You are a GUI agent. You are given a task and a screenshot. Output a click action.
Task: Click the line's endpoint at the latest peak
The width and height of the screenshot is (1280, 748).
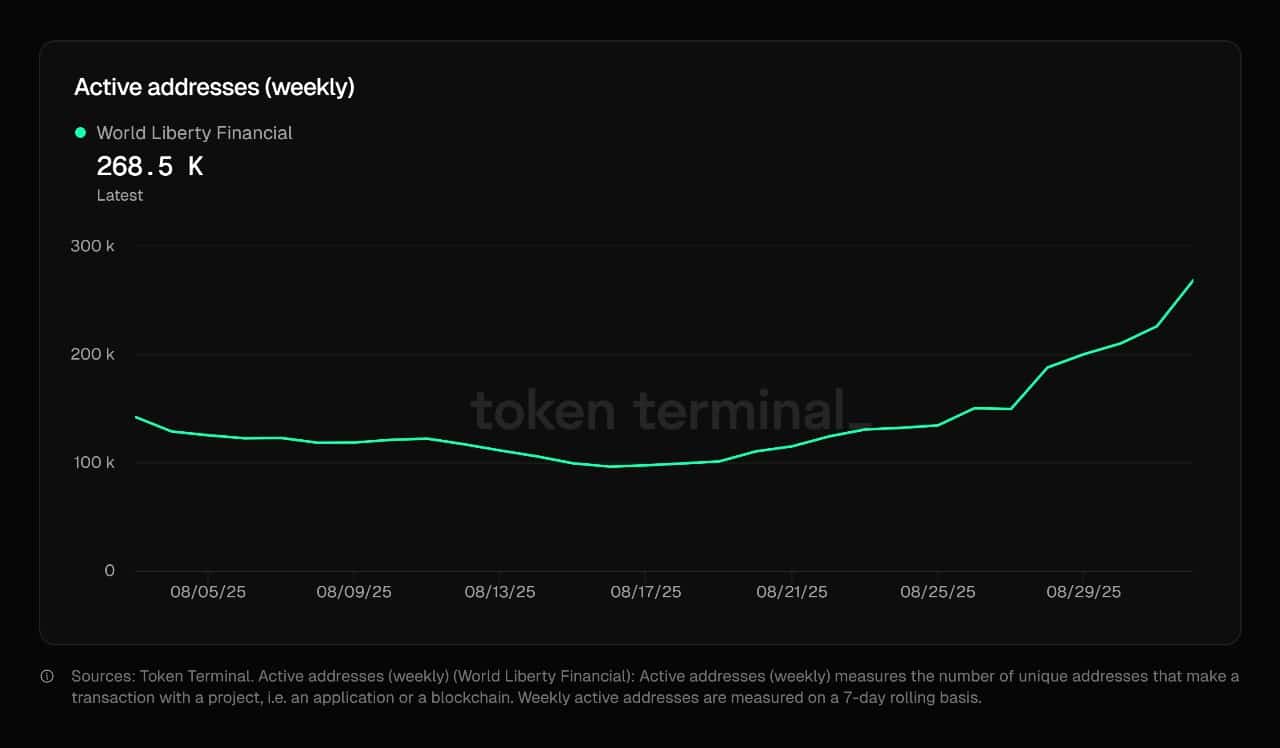1193,280
